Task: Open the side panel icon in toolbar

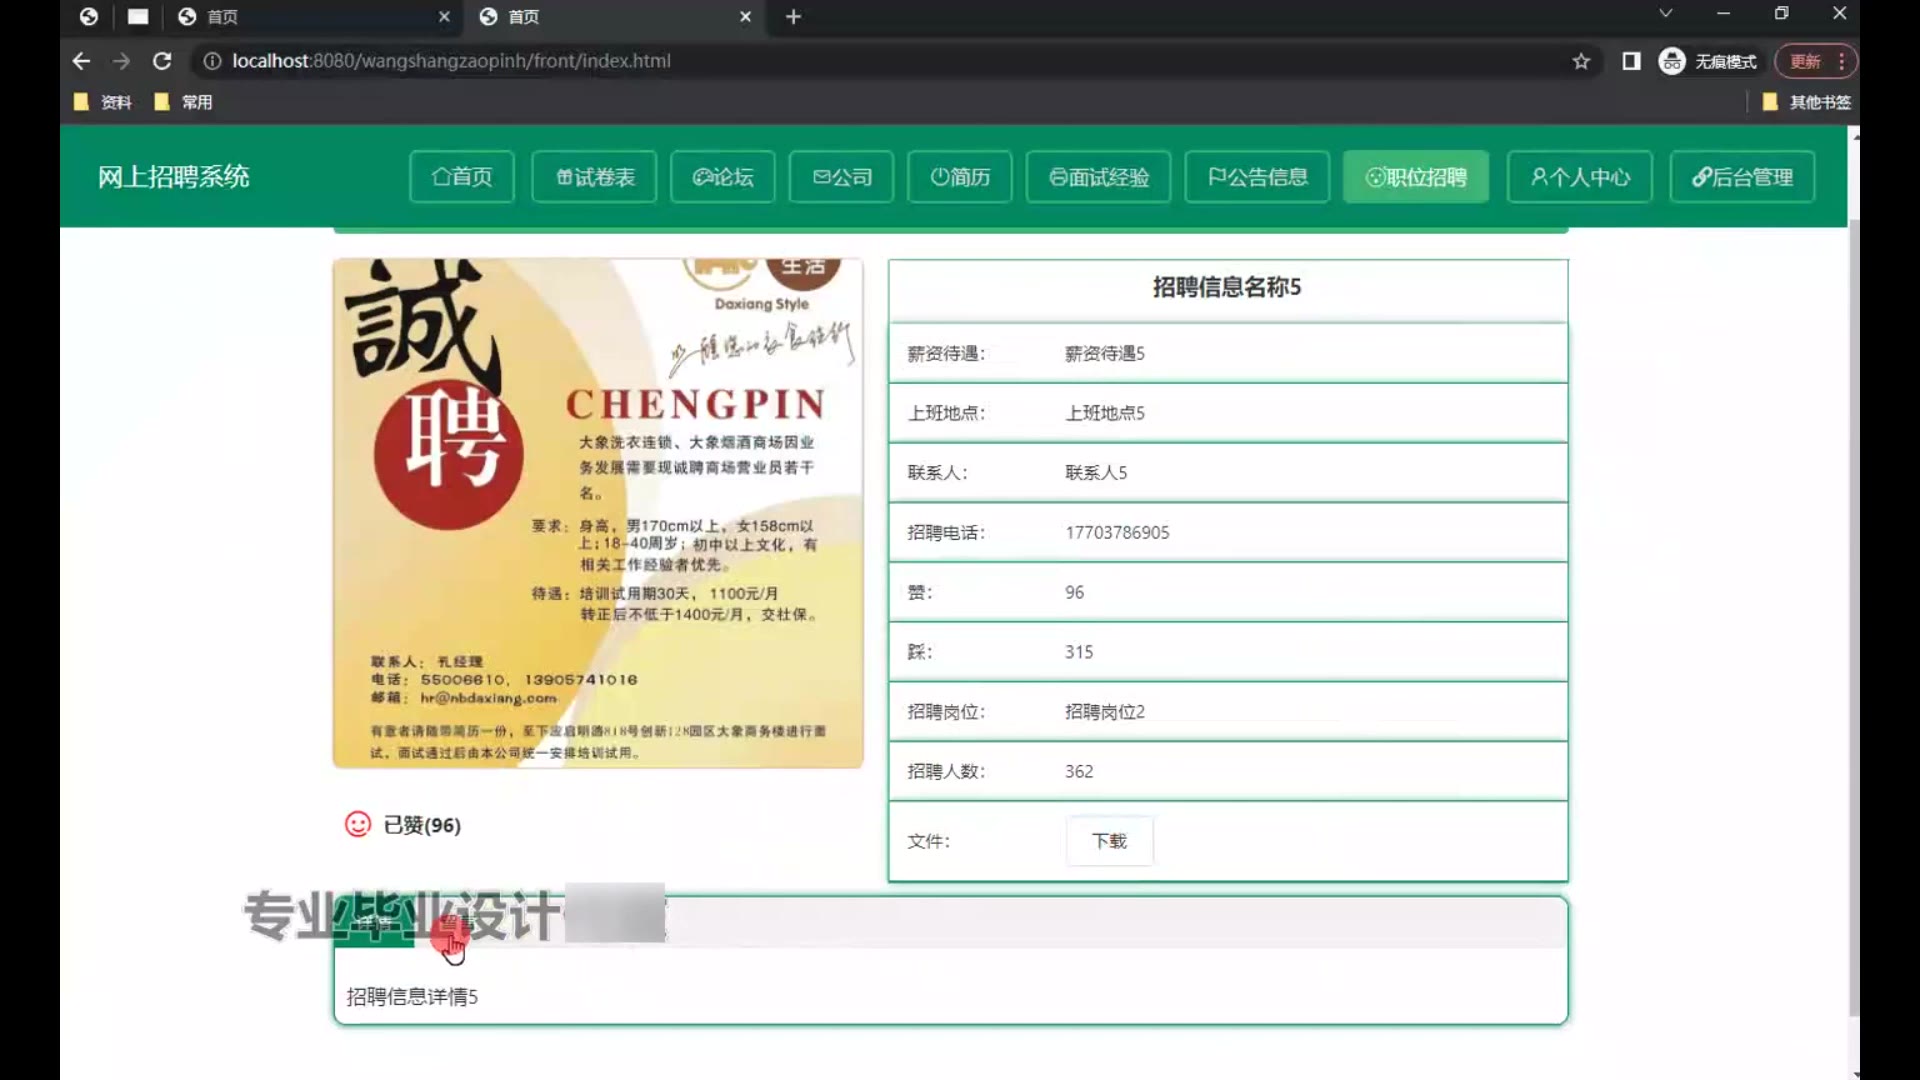Action: coord(1631,61)
